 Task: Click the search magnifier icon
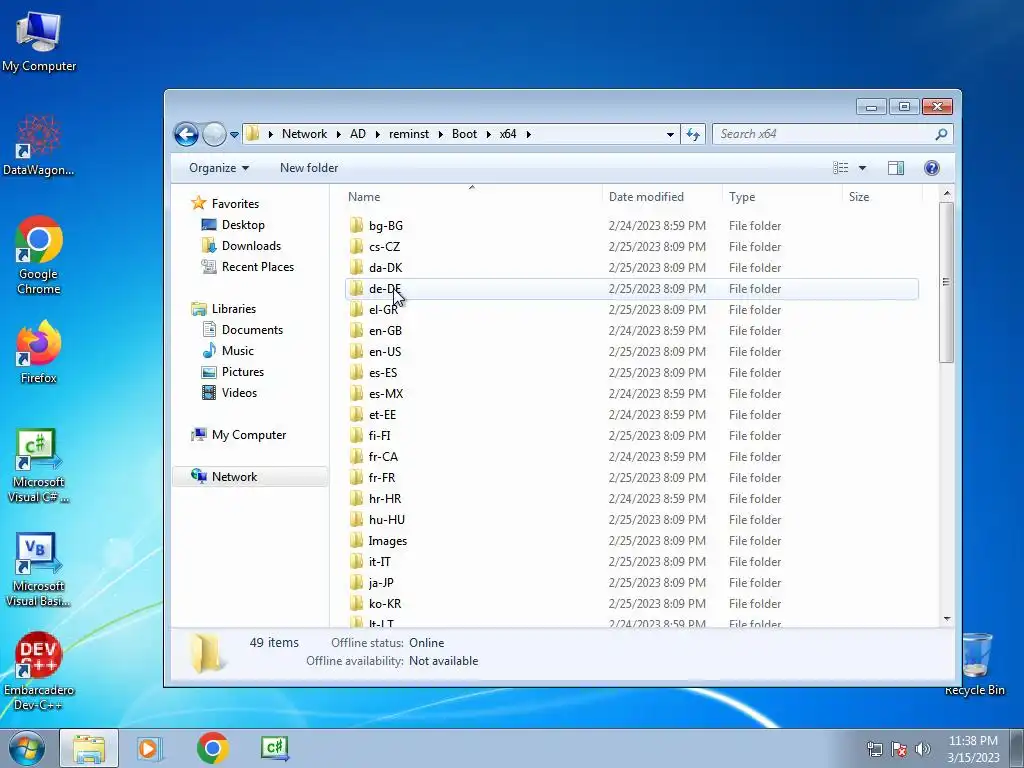click(x=941, y=134)
